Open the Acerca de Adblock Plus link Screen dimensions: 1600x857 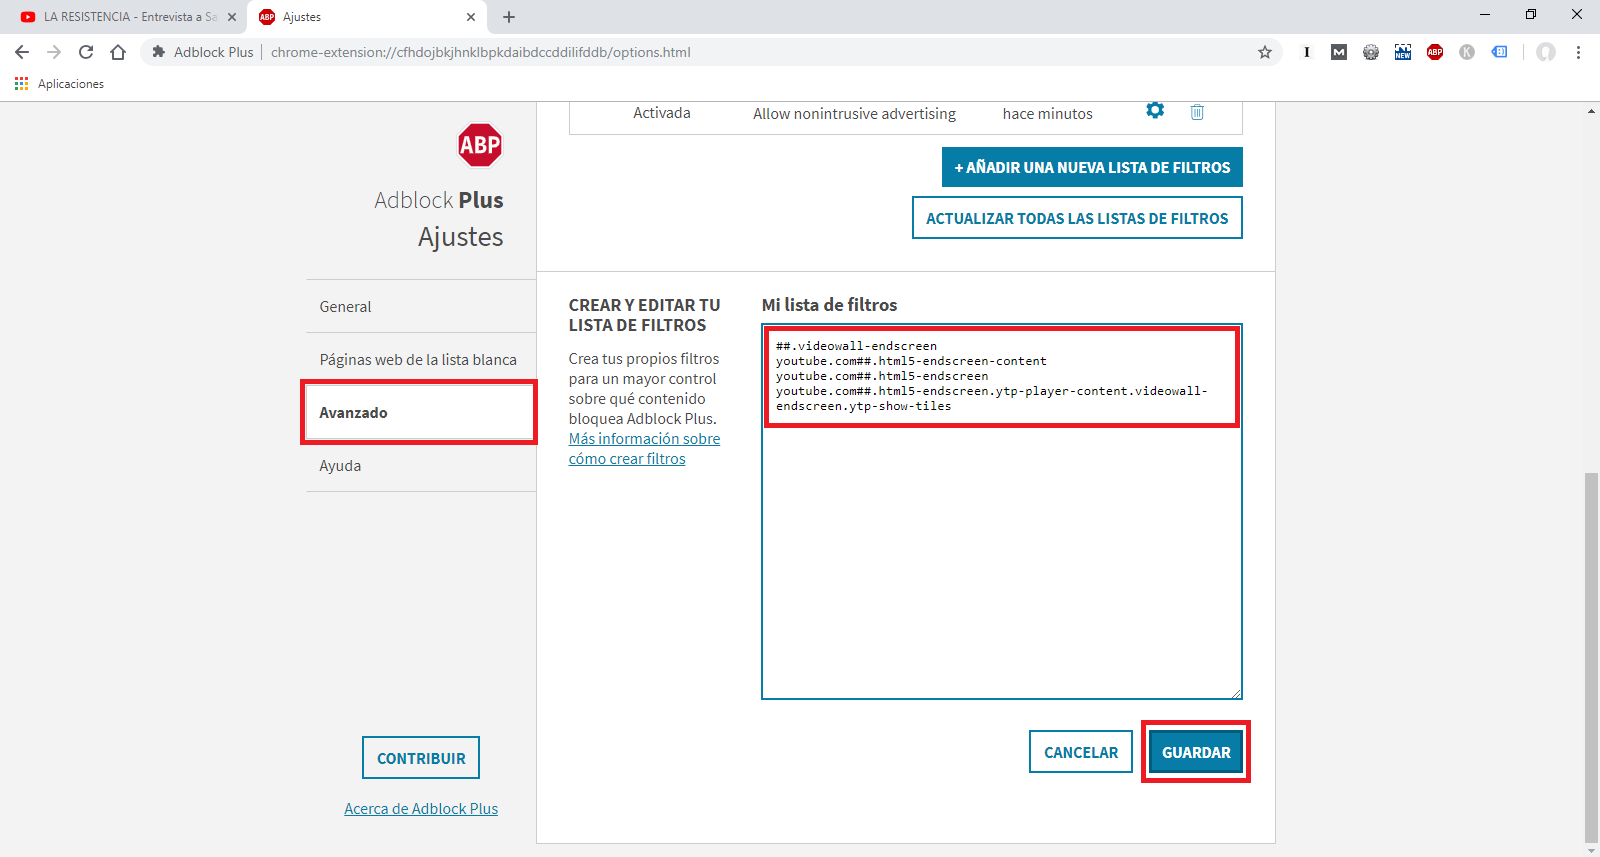click(421, 809)
